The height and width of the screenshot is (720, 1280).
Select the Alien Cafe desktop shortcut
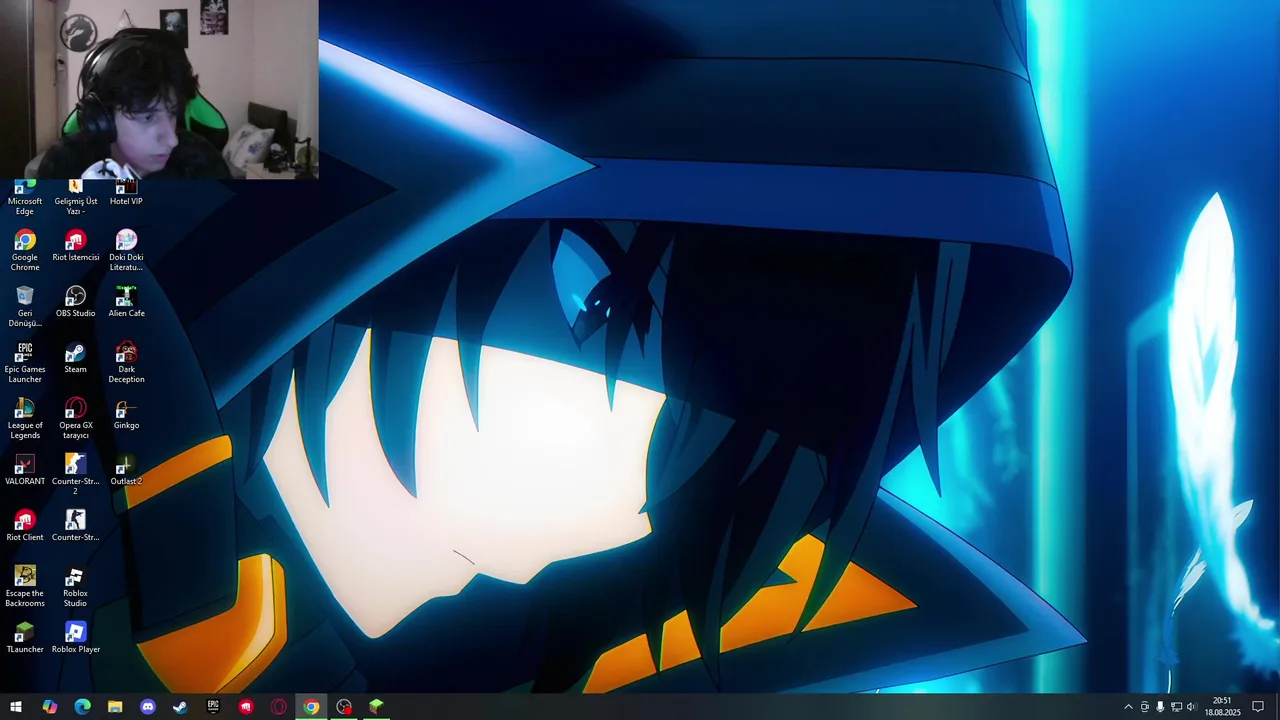pyautogui.click(x=126, y=302)
